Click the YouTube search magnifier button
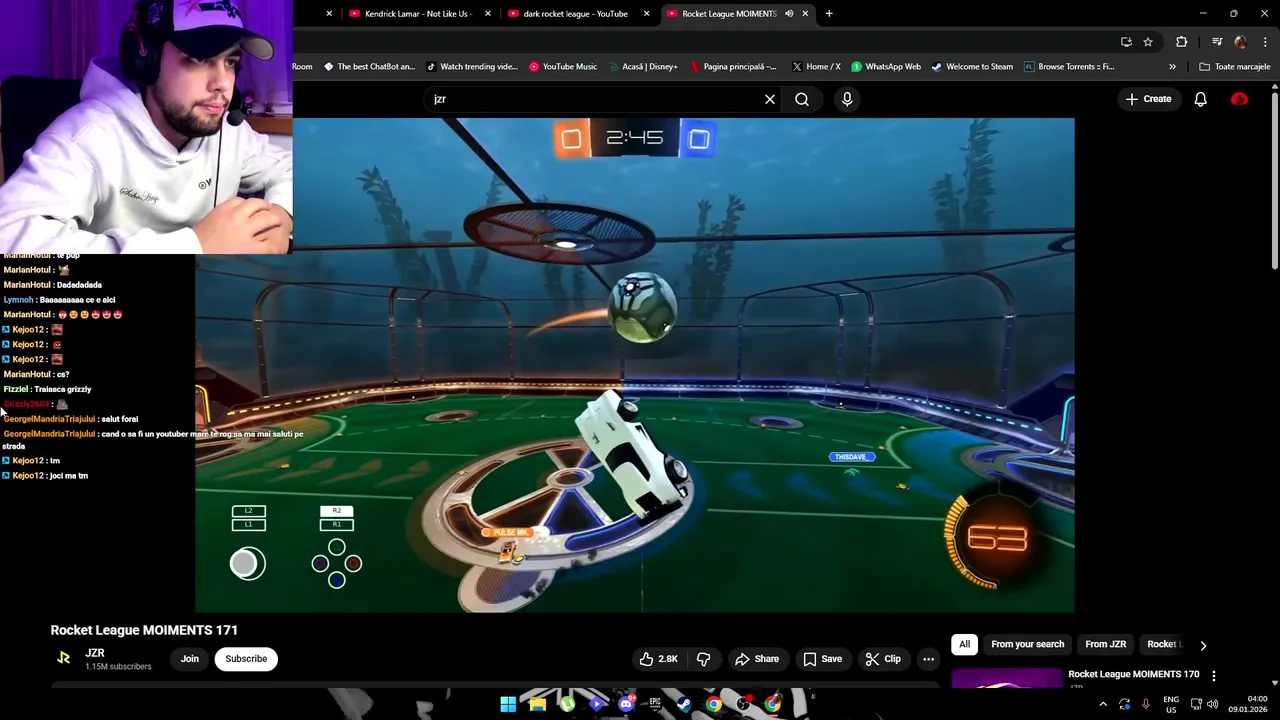The height and width of the screenshot is (720, 1280). pyautogui.click(x=802, y=99)
